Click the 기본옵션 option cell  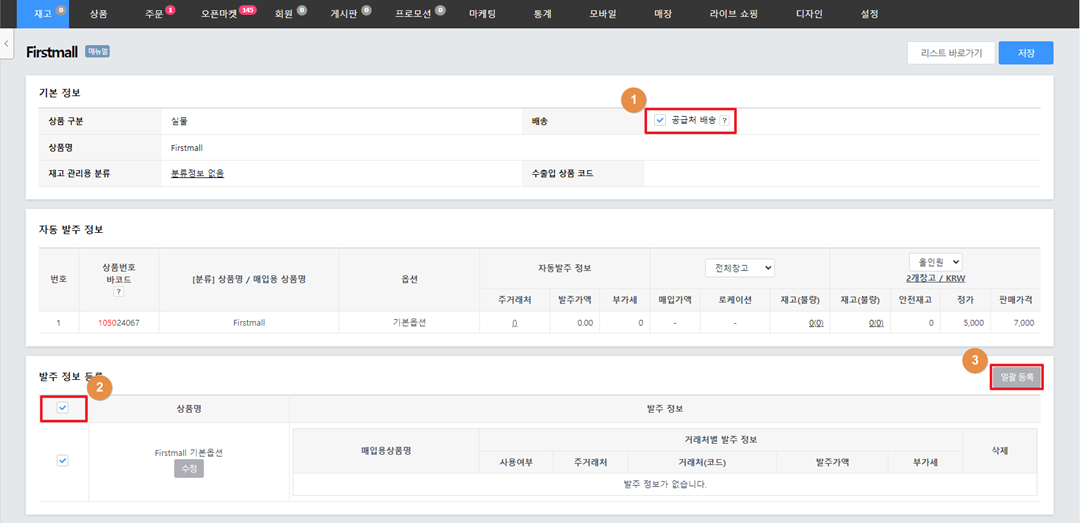(408, 322)
